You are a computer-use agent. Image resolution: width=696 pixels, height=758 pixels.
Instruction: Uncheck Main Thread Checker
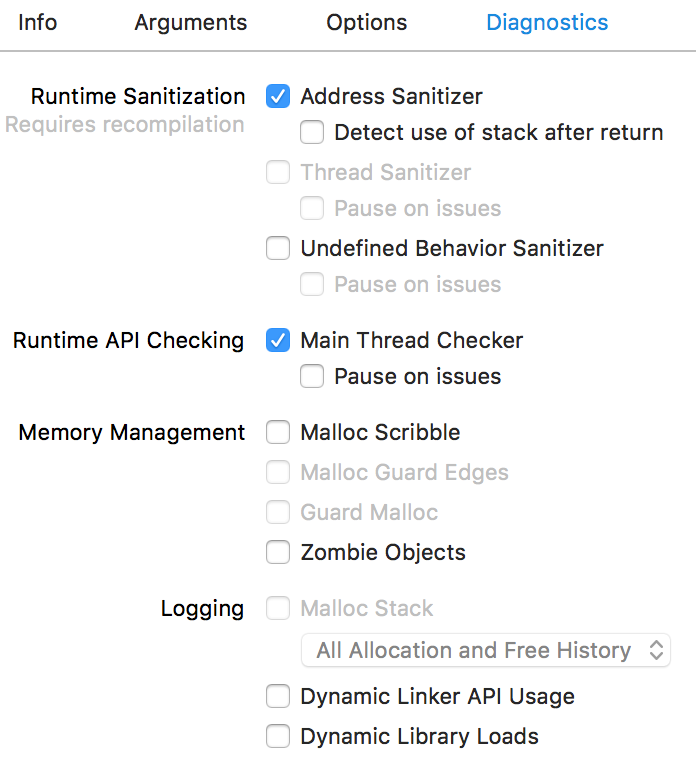[278, 340]
